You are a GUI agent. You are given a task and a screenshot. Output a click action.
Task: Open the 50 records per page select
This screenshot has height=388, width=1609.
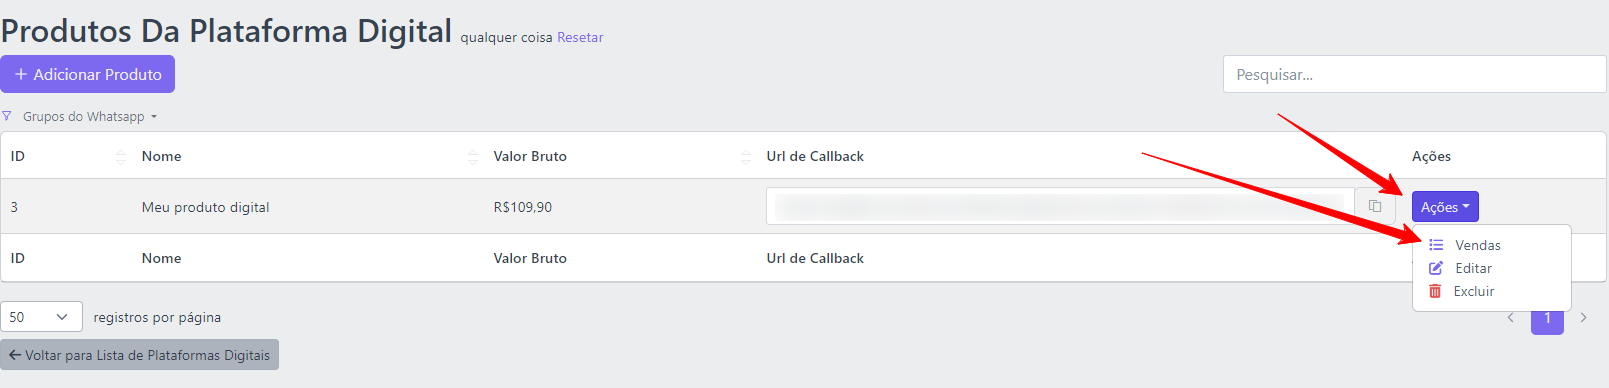pyautogui.click(x=41, y=317)
